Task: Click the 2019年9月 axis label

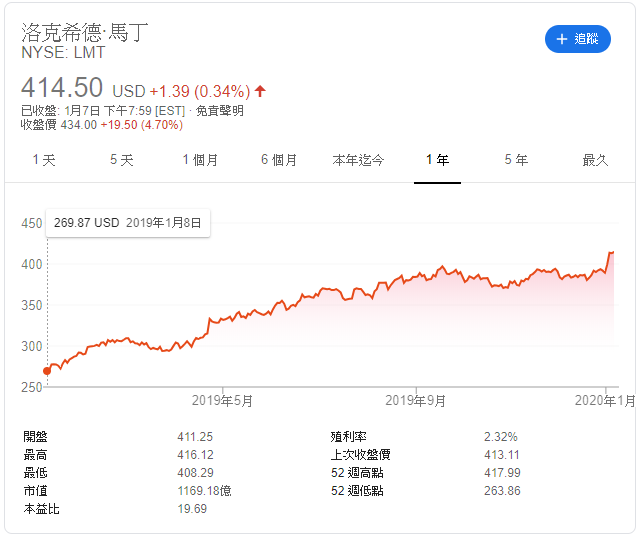Action: [x=415, y=401]
